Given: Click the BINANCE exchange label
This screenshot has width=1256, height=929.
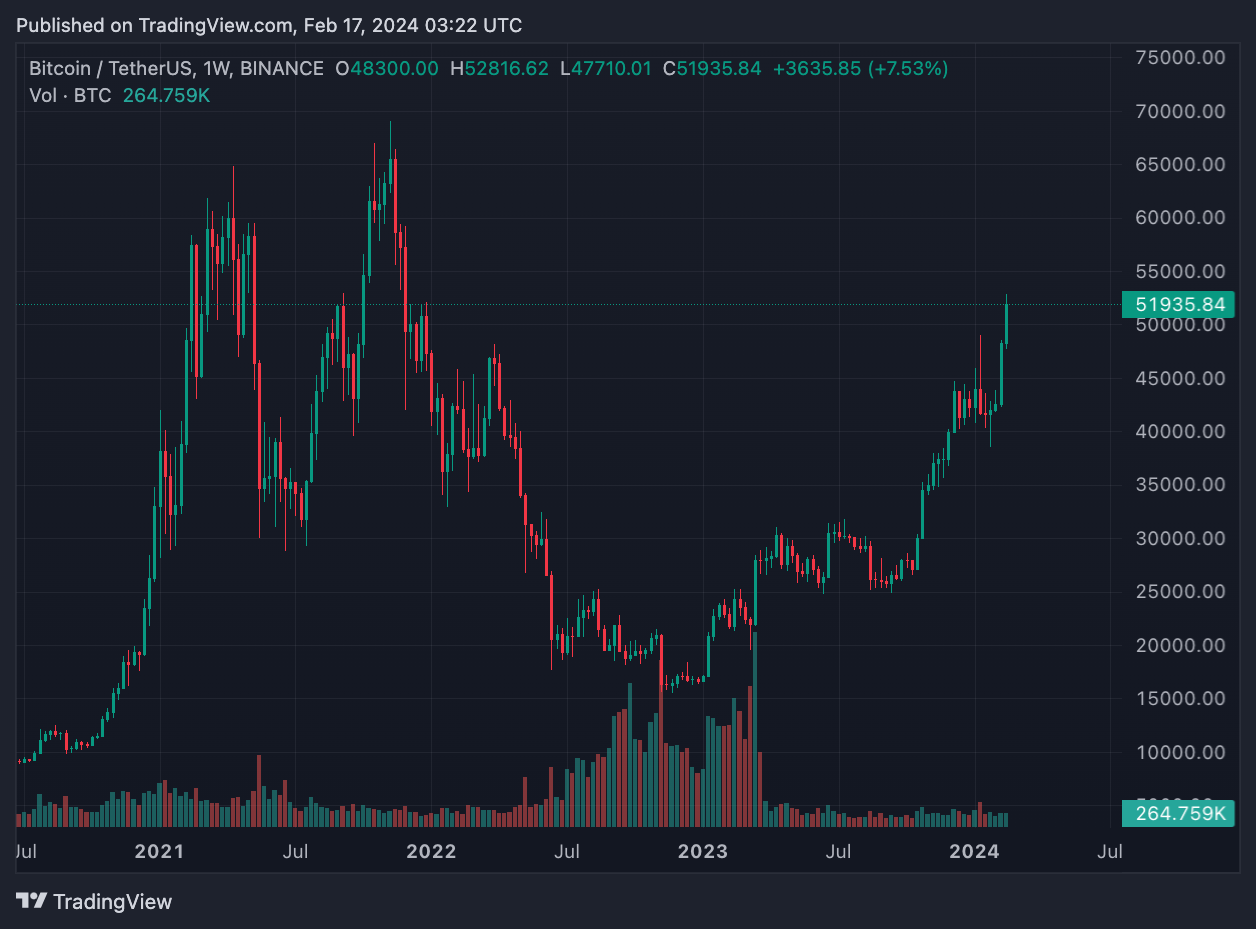Looking at the screenshot, I should pos(282,69).
